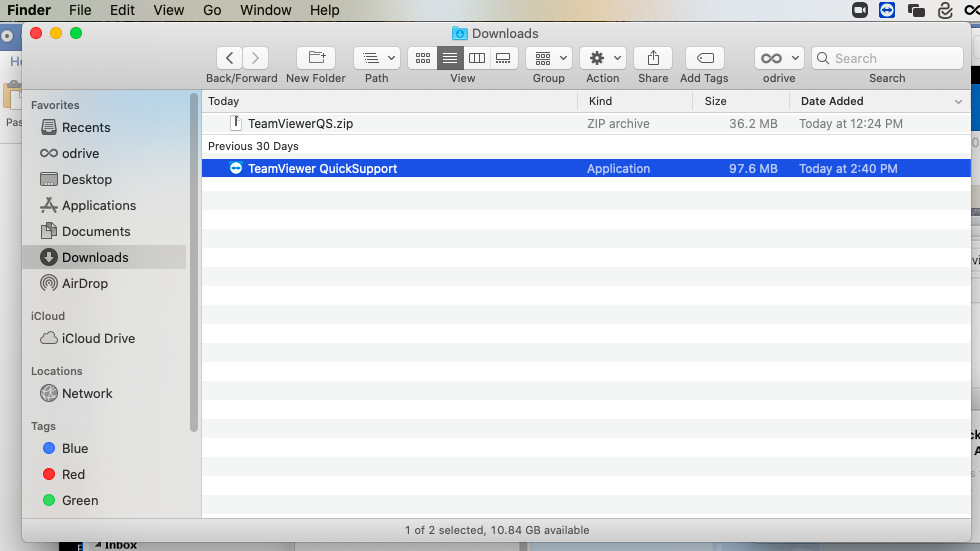The height and width of the screenshot is (551, 980).
Task: Click the 97.6 MB size value
Action: tap(753, 169)
